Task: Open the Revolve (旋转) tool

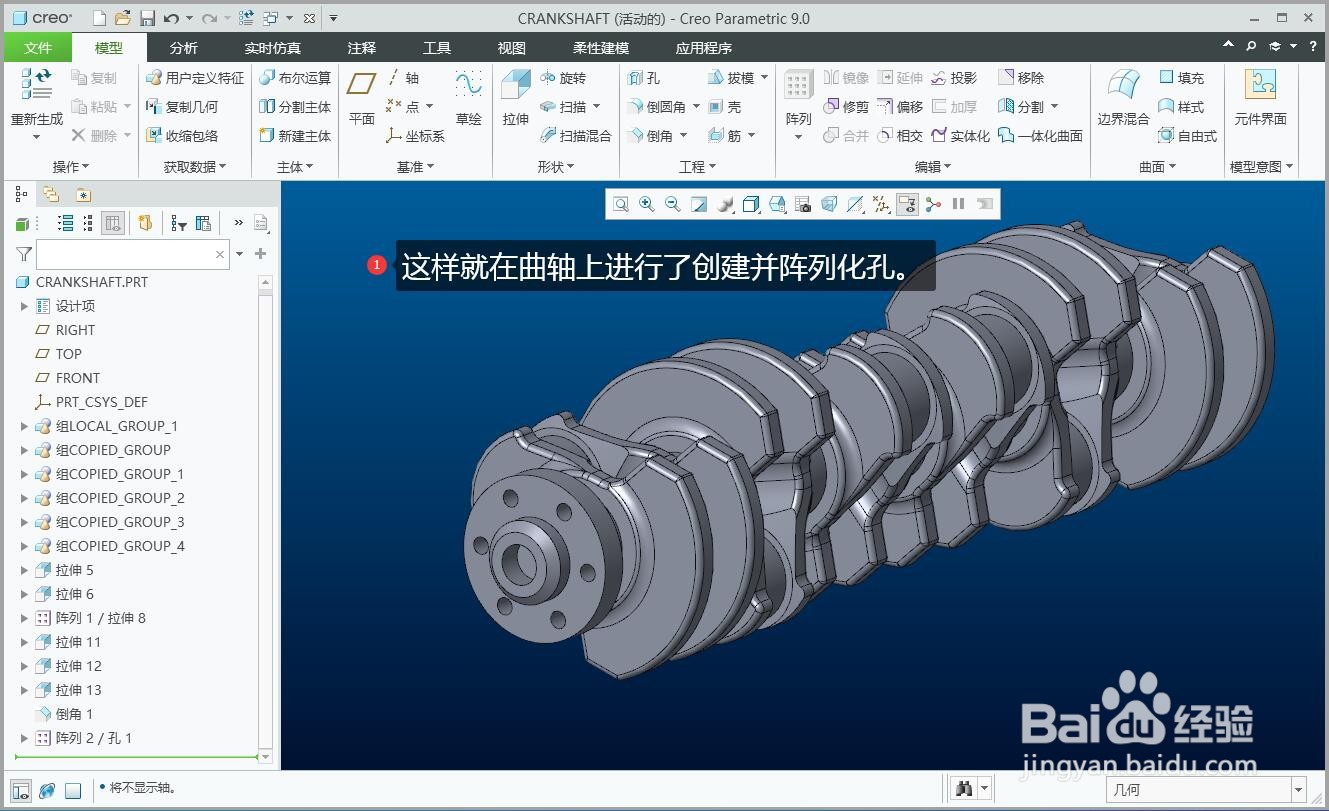Action: pos(563,78)
